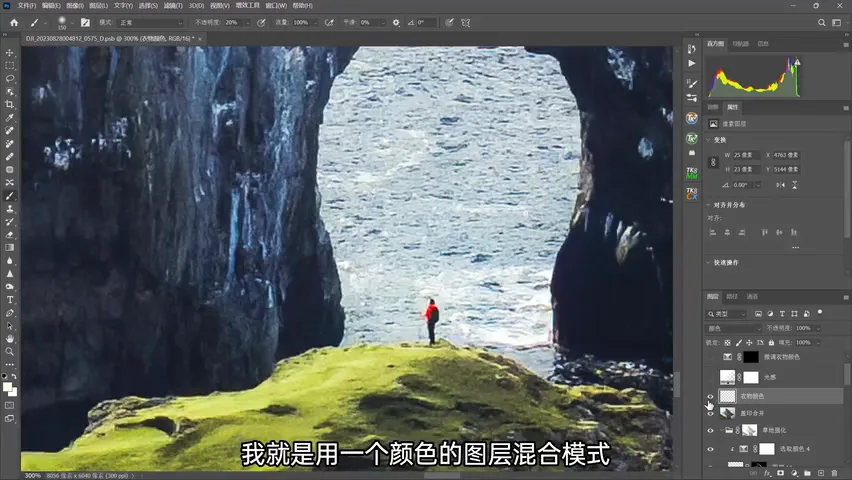852x480 pixels.
Task: Toggle lock position icon
Action: pyautogui.click(x=749, y=342)
